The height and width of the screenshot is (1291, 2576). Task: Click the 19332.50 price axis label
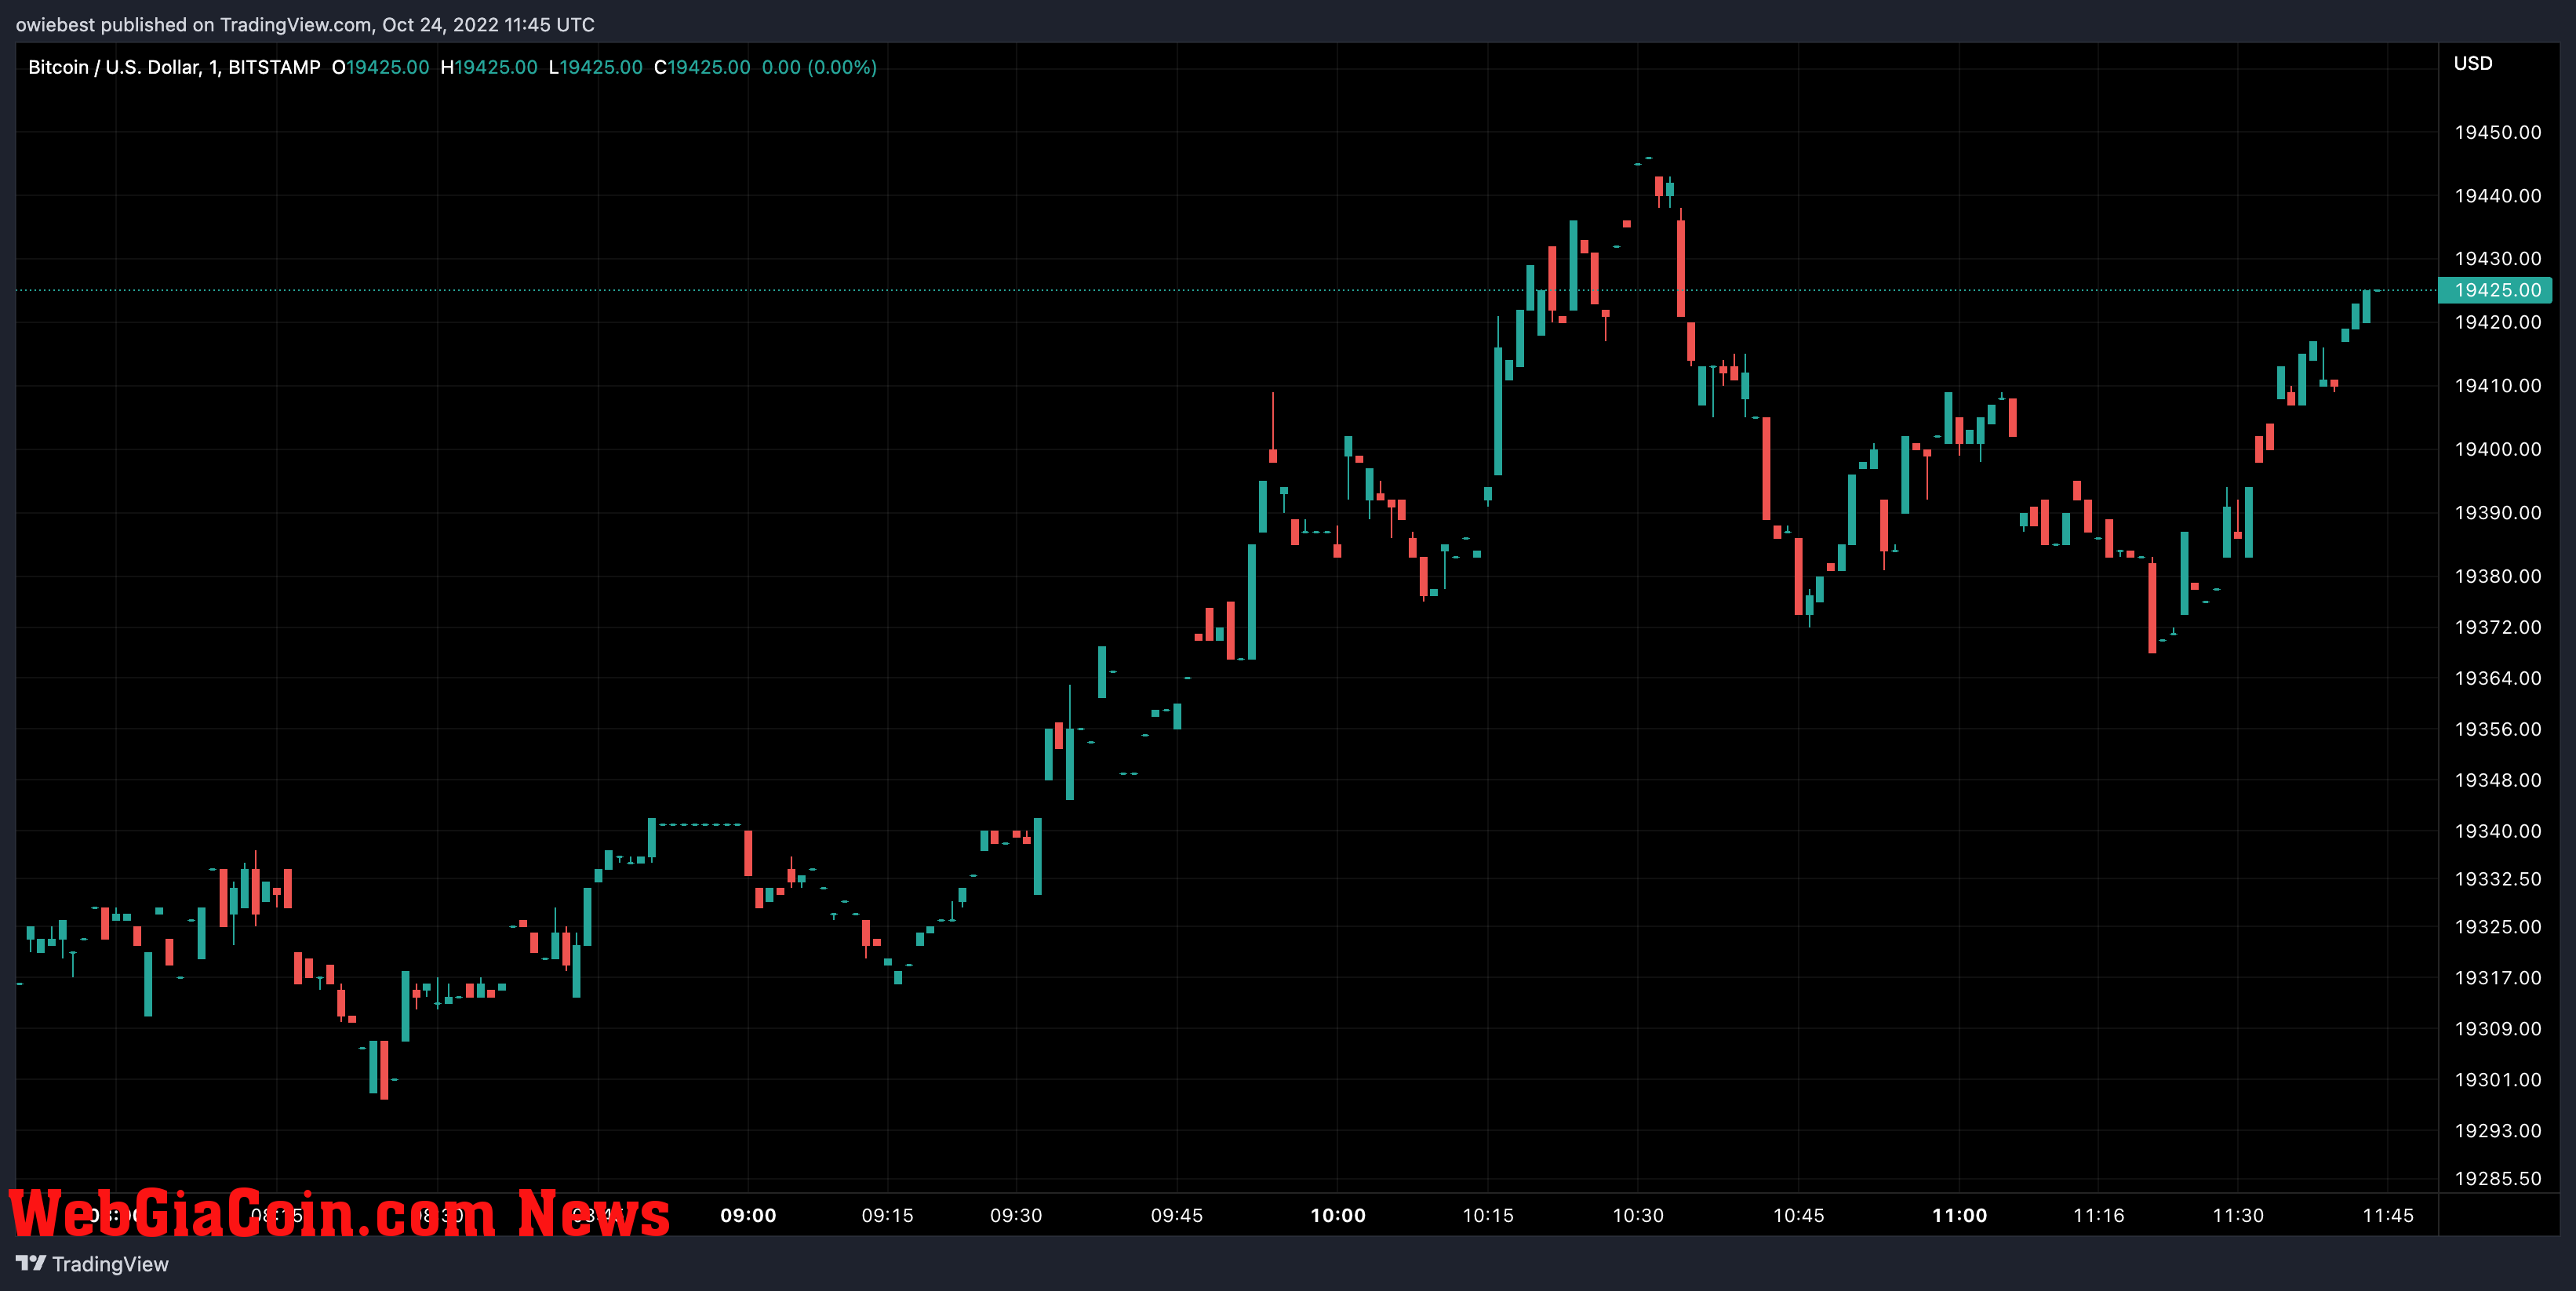click(x=2497, y=879)
